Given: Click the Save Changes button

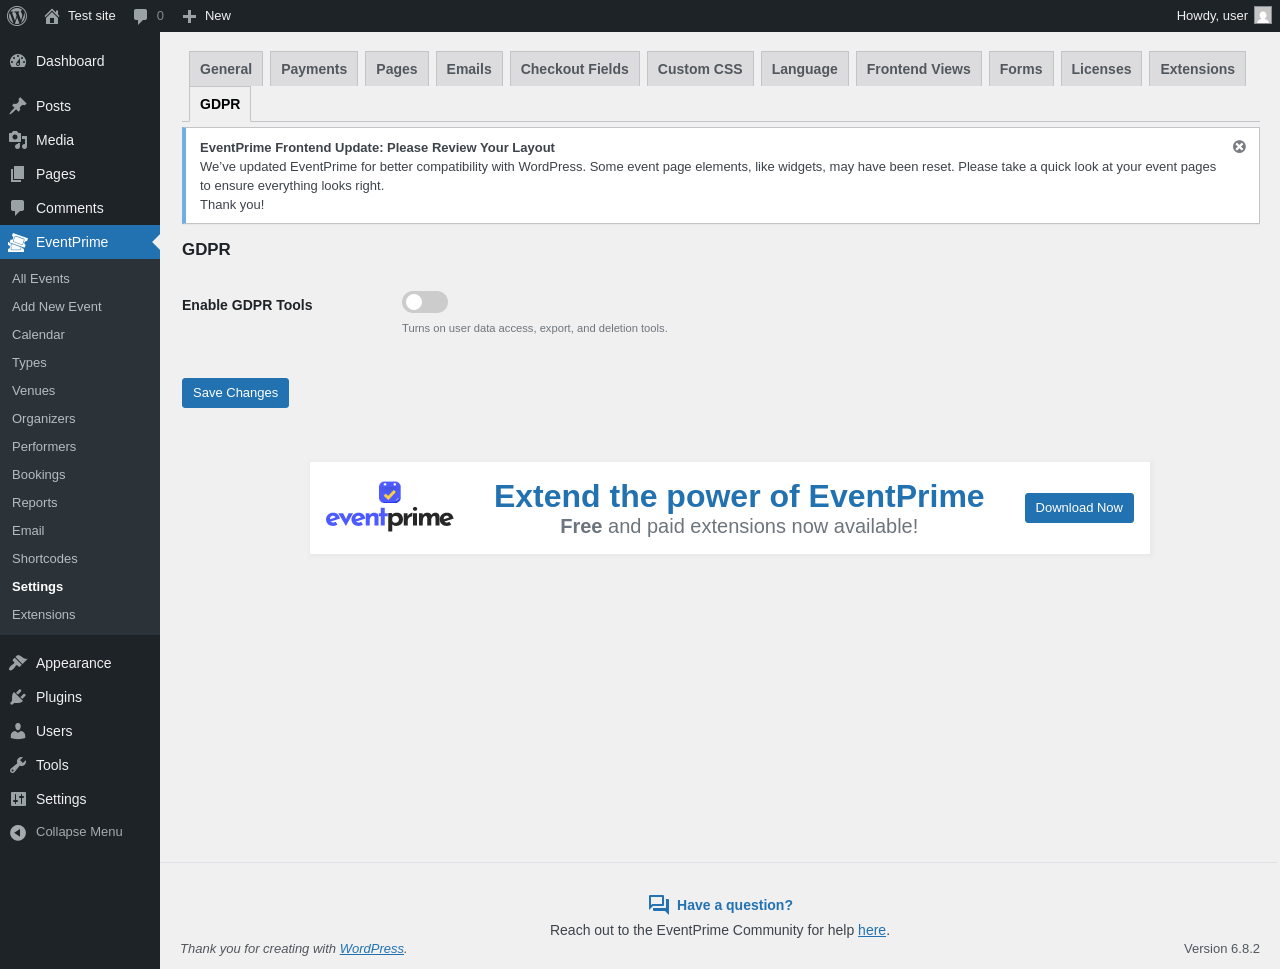Looking at the screenshot, I should tap(235, 393).
